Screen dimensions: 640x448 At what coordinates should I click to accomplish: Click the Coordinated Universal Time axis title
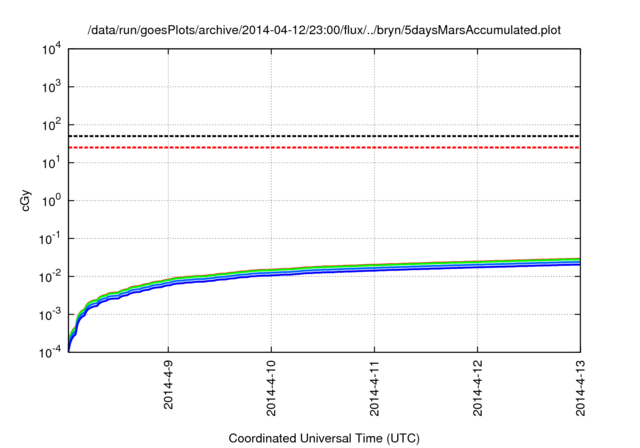324,438
